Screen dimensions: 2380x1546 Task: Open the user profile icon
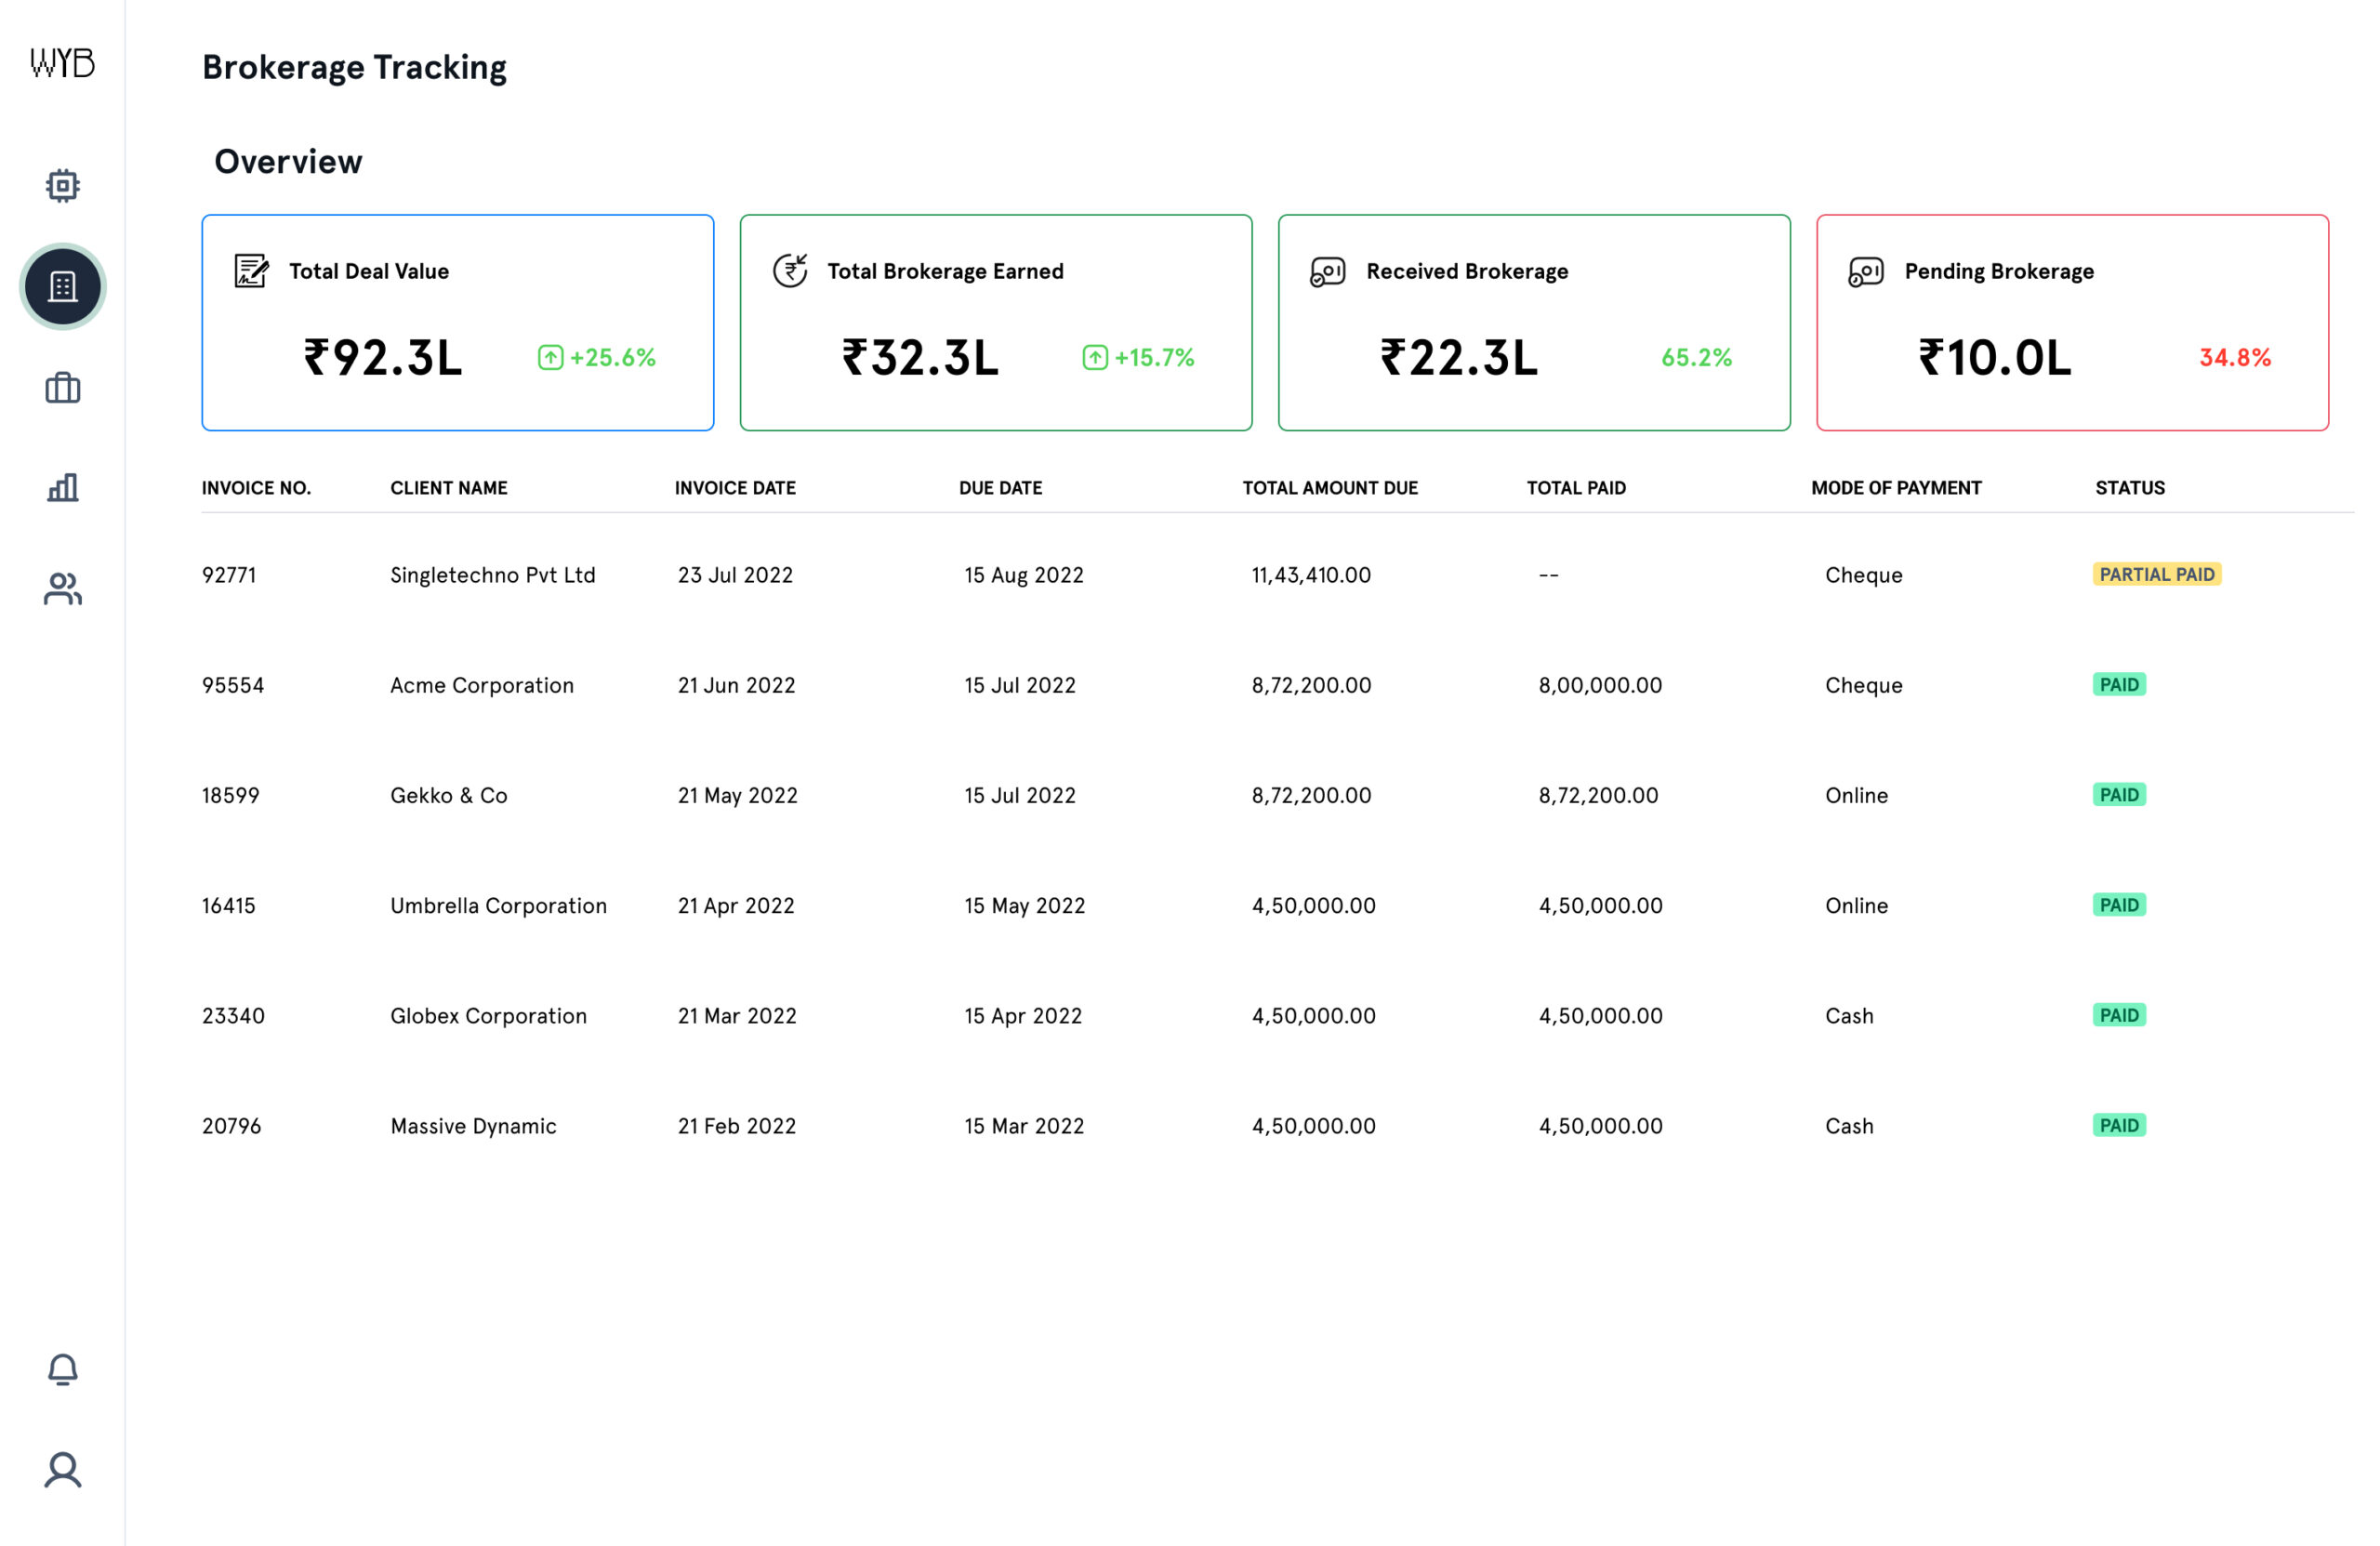pos(62,1470)
